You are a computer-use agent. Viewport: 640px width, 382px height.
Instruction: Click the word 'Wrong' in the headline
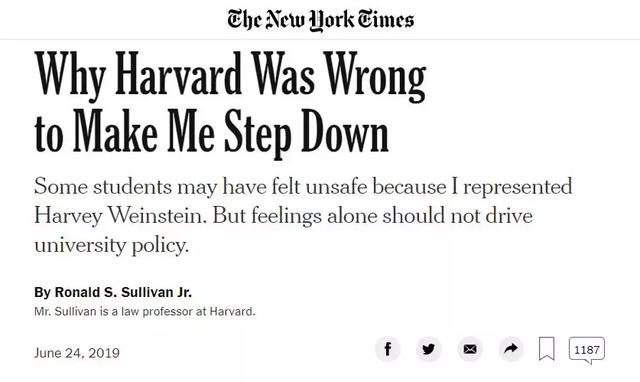[376, 77]
